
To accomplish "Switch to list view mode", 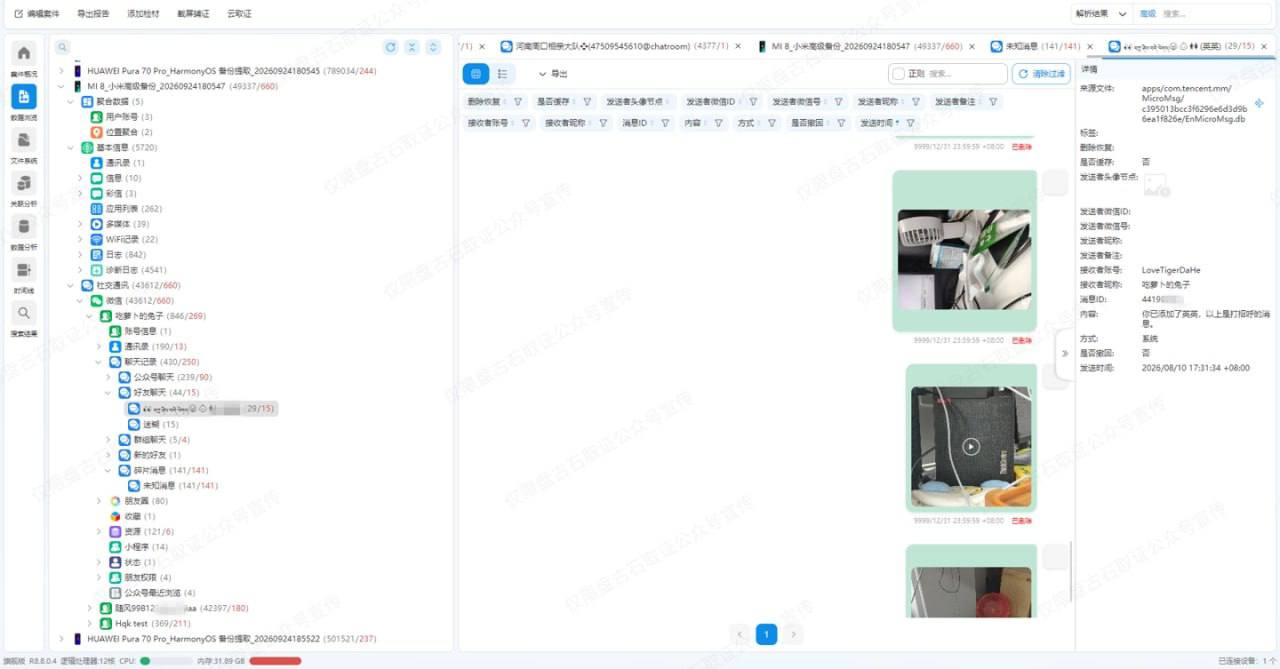I will (502, 74).
